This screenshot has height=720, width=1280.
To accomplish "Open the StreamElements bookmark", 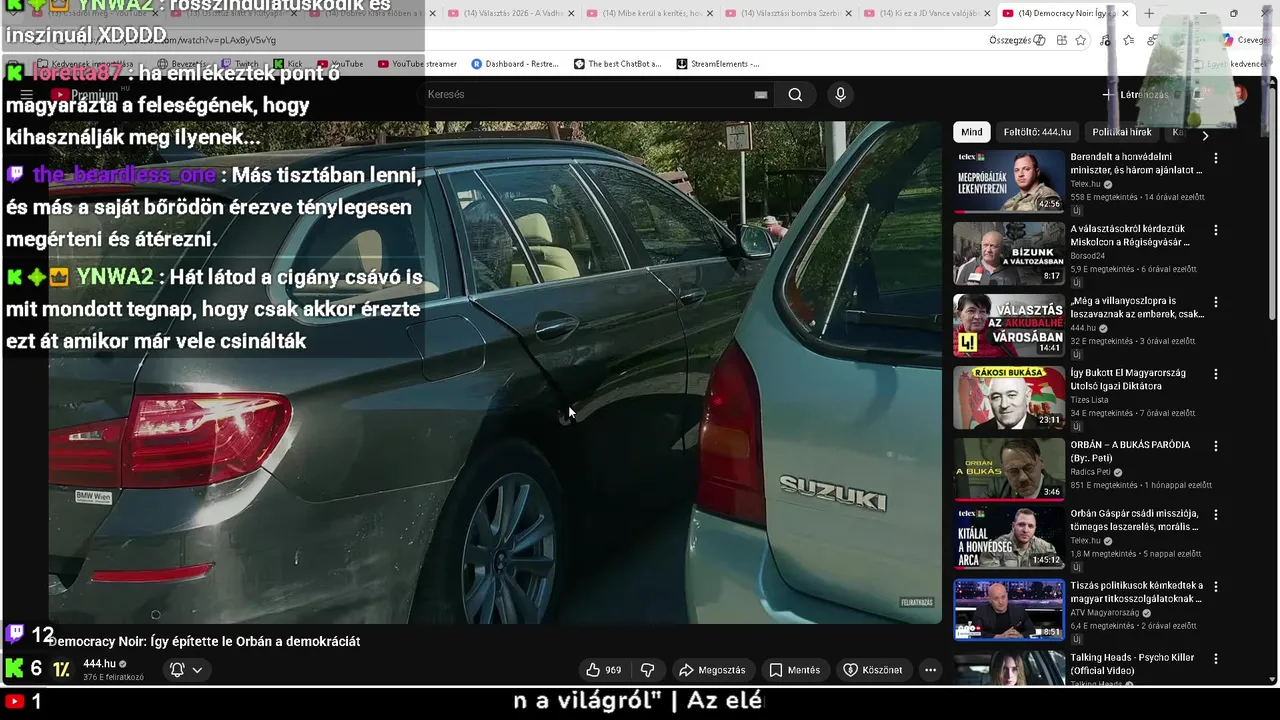I will [x=718, y=64].
